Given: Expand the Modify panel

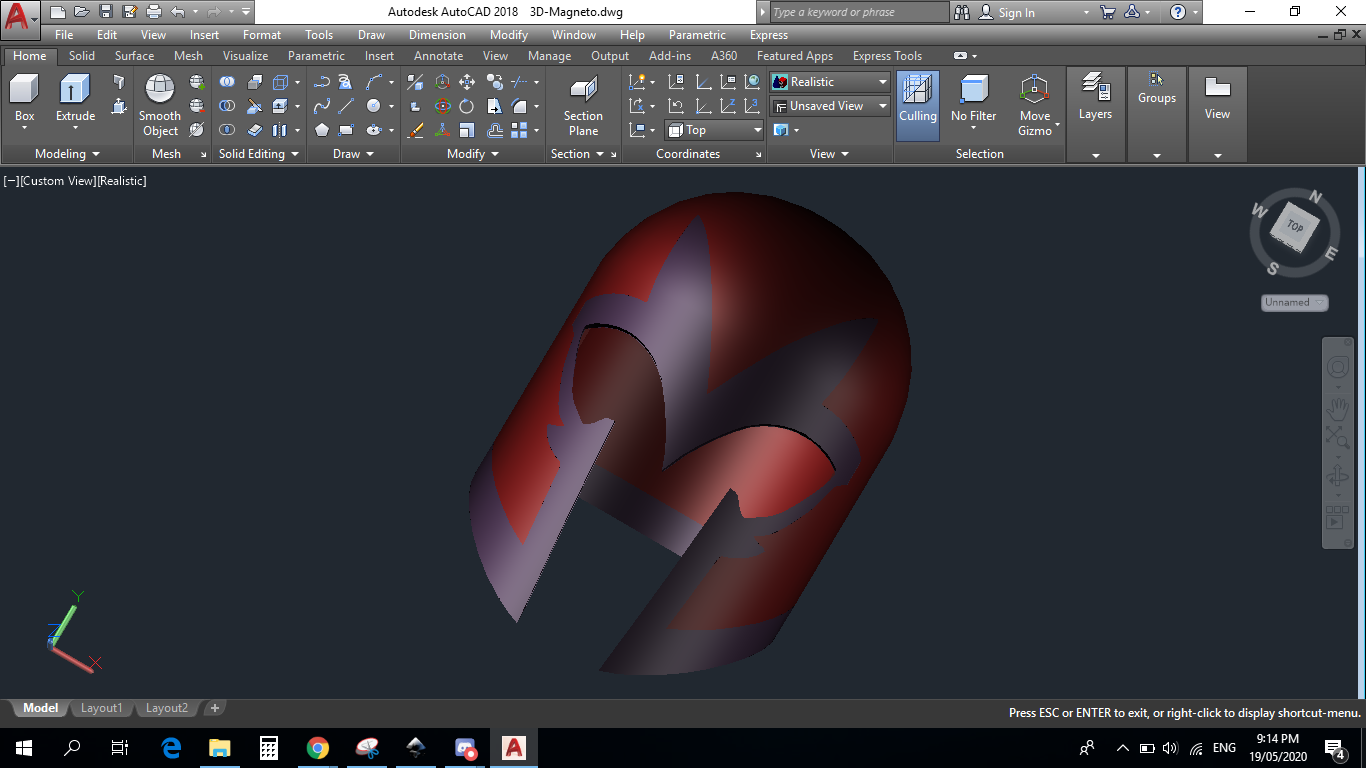Looking at the screenshot, I should click(x=473, y=154).
